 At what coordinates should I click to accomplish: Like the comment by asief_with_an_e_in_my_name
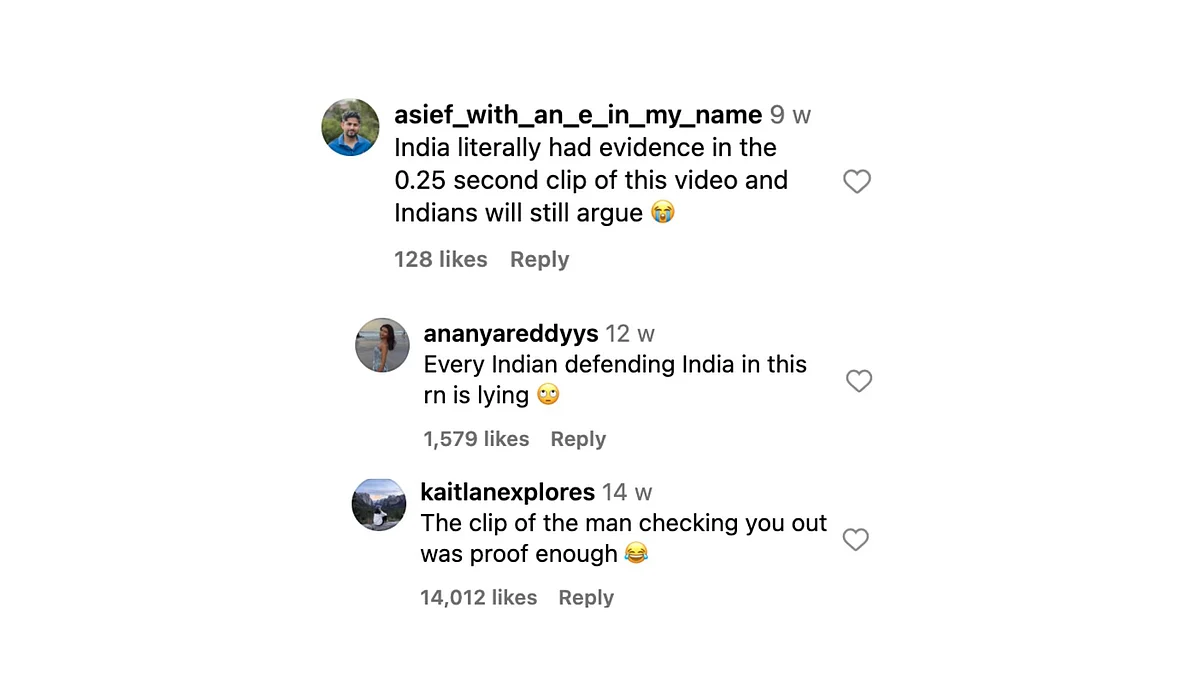[857, 181]
